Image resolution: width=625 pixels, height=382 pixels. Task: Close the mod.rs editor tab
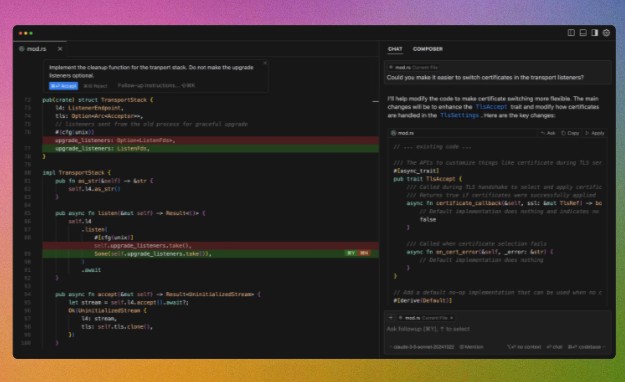point(60,49)
